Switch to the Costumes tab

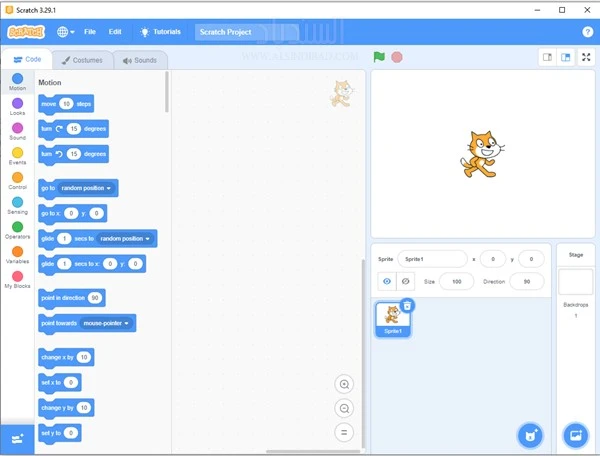click(82, 60)
